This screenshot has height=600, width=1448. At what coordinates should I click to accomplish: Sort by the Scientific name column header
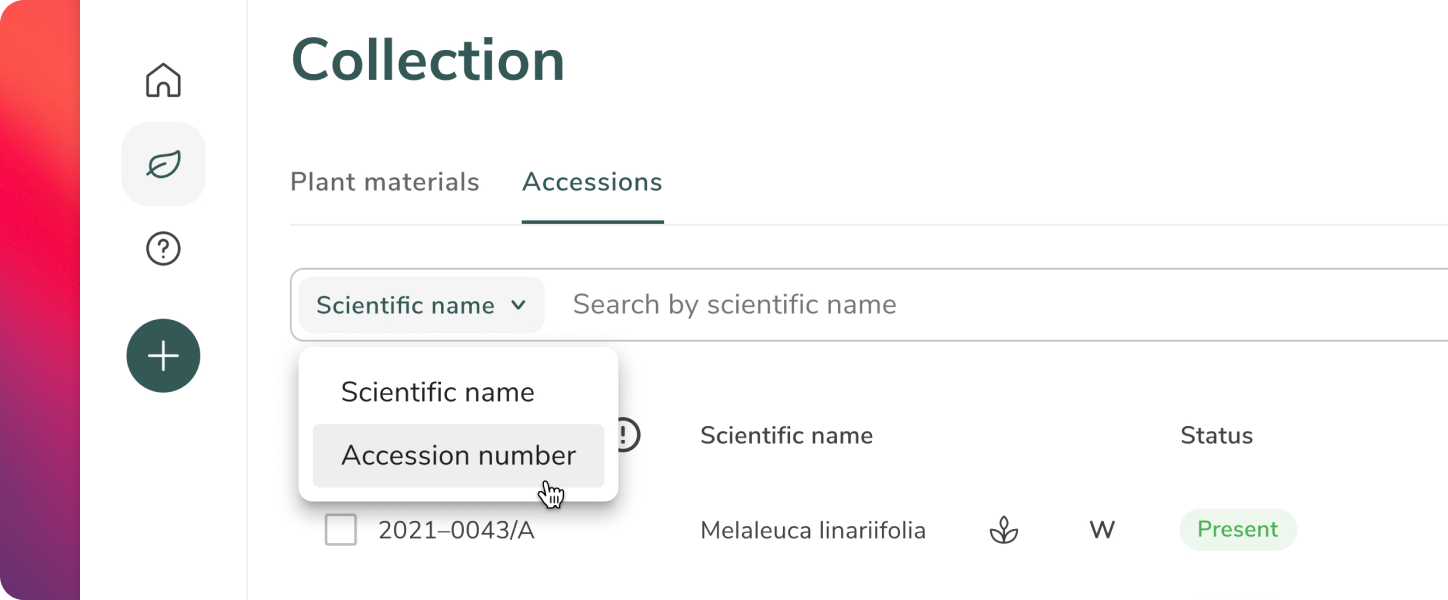[786, 435]
